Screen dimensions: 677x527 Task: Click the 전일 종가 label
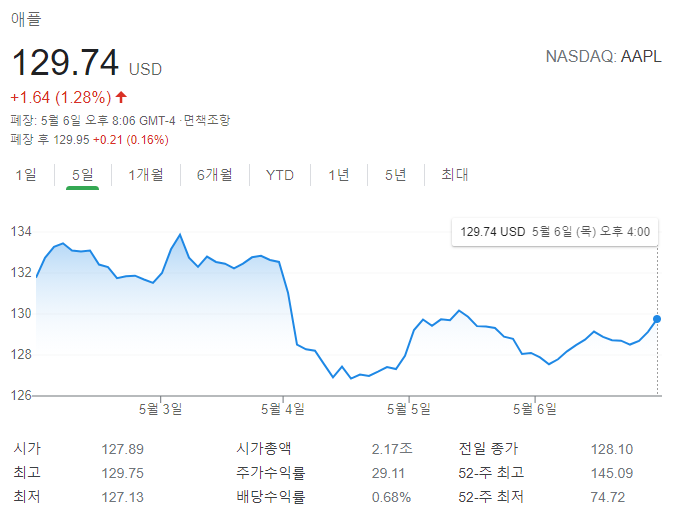(488, 448)
